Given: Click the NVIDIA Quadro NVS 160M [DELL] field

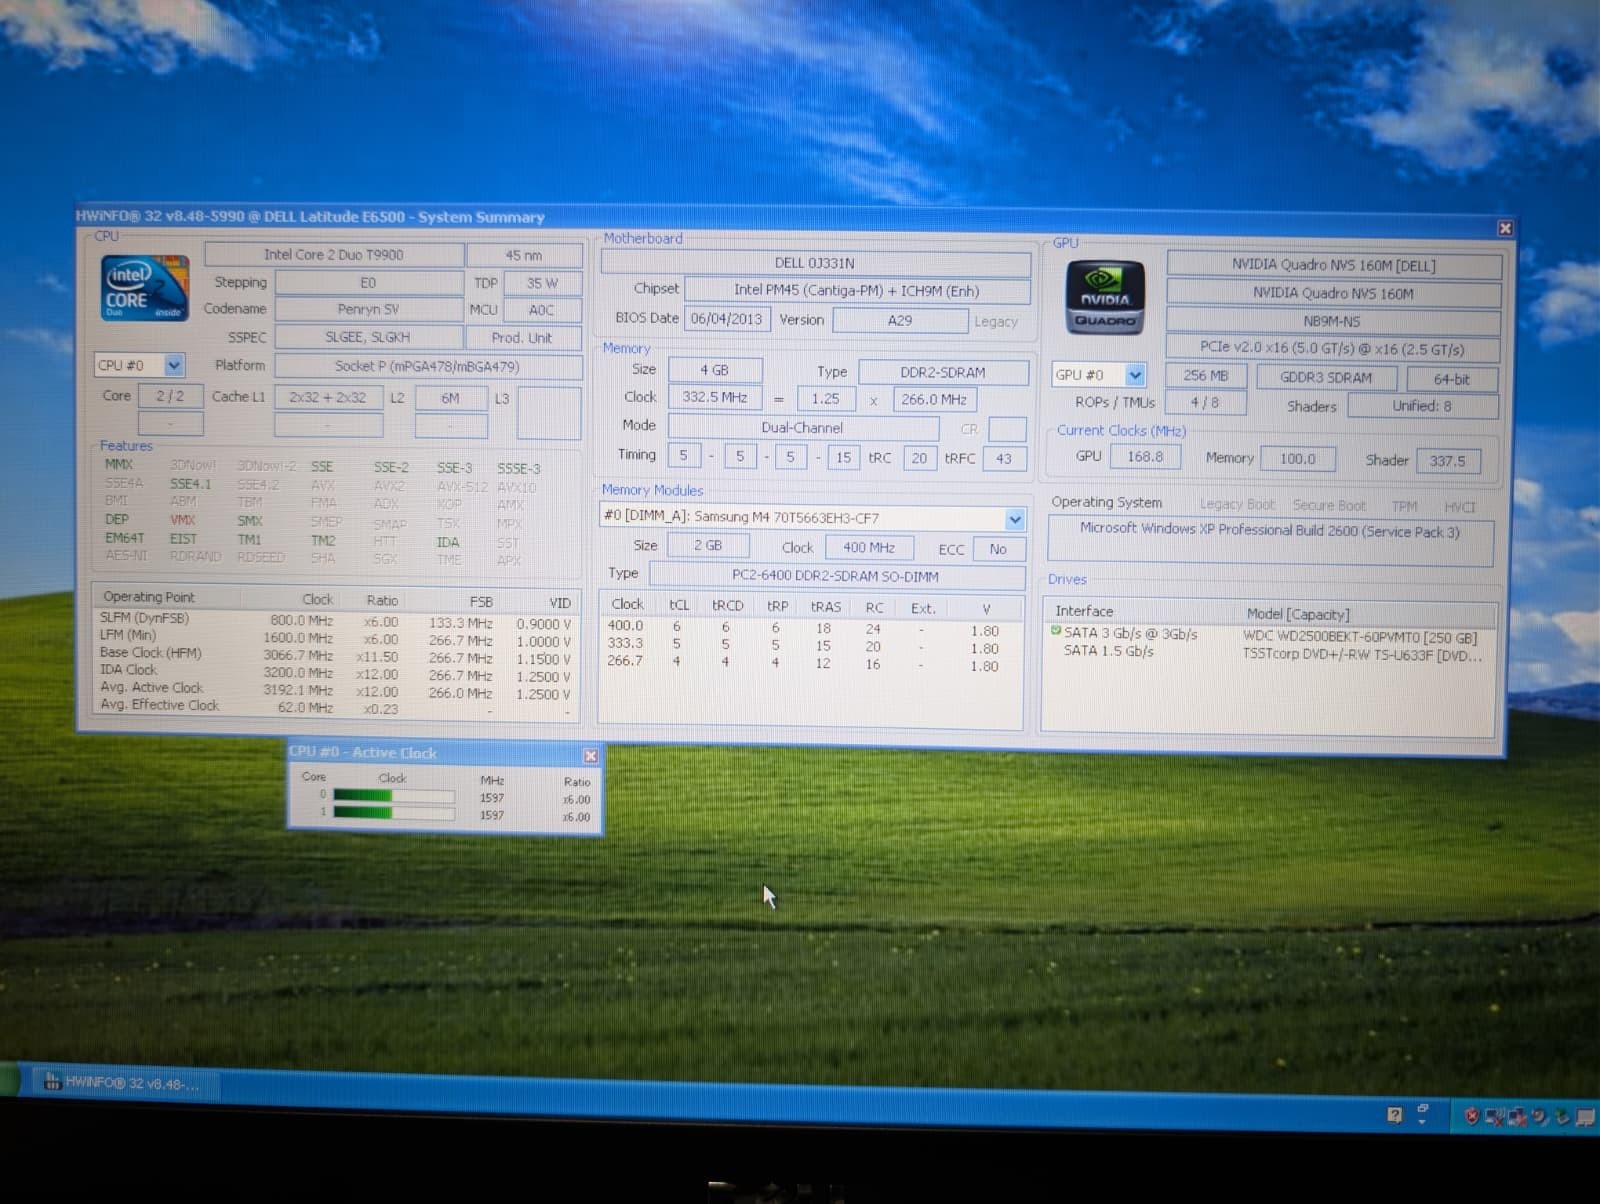Looking at the screenshot, I should point(1333,265).
